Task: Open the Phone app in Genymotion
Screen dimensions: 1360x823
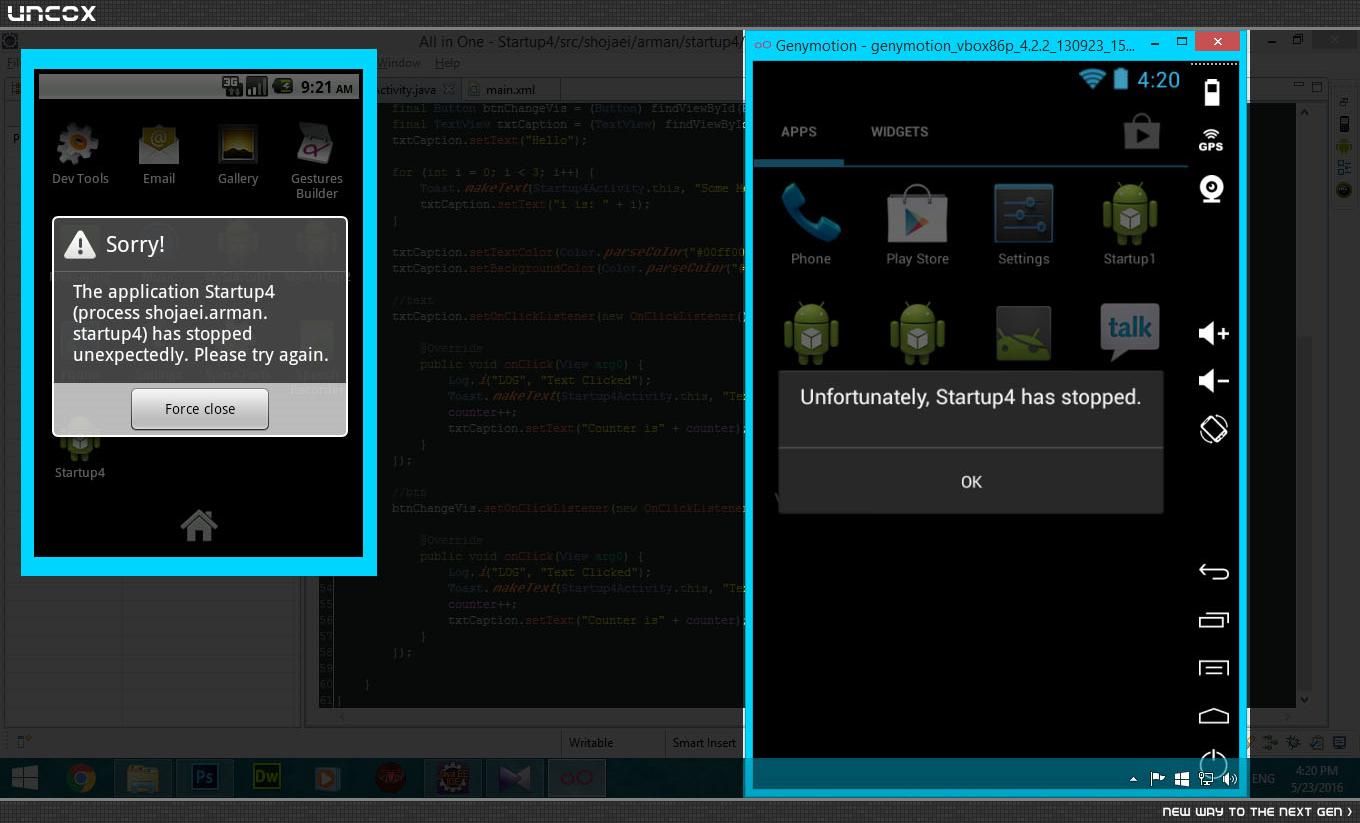Action: tap(811, 224)
